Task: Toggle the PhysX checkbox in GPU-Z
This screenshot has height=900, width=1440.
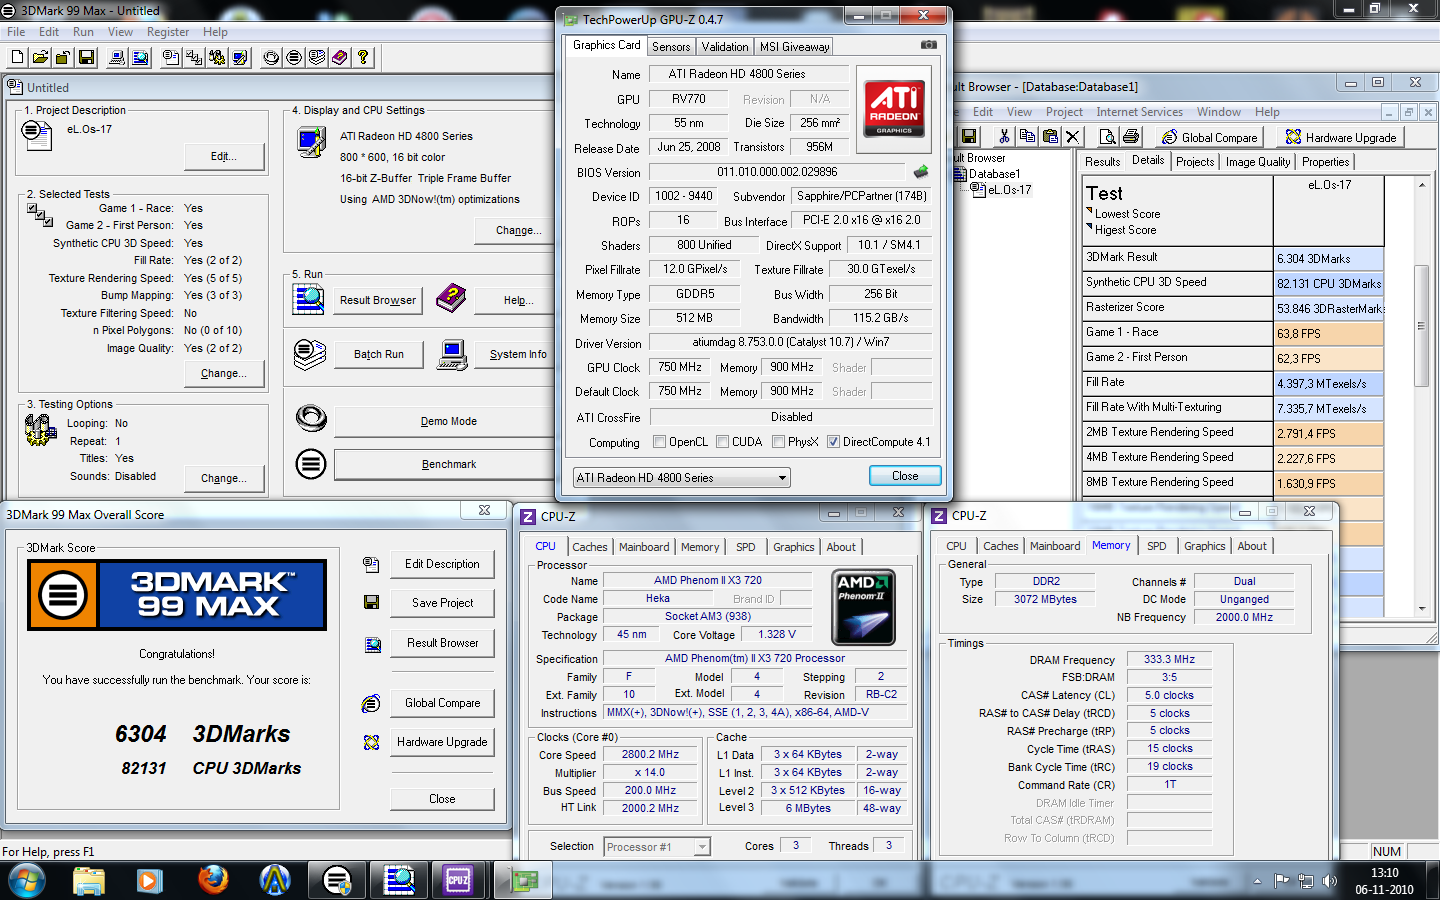Action: [x=778, y=441]
